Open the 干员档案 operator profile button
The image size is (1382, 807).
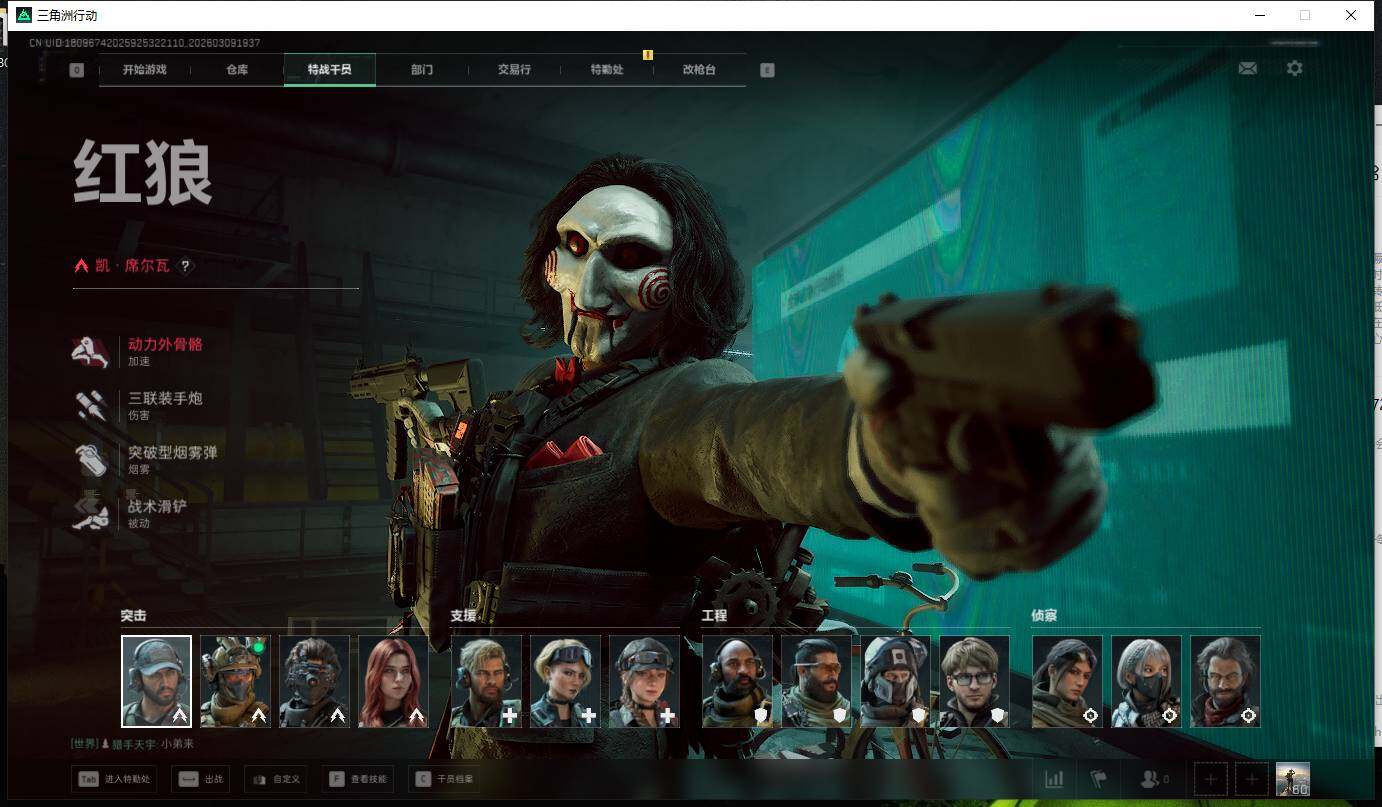point(445,779)
